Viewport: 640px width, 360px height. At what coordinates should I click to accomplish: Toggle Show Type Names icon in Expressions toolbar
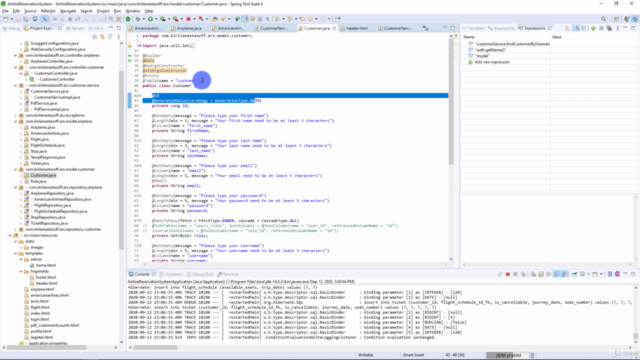coord(568,28)
